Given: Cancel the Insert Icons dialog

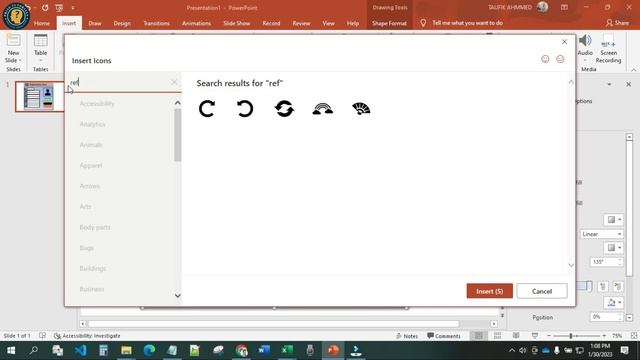Looking at the screenshot, I should click(x=542, y=291).
